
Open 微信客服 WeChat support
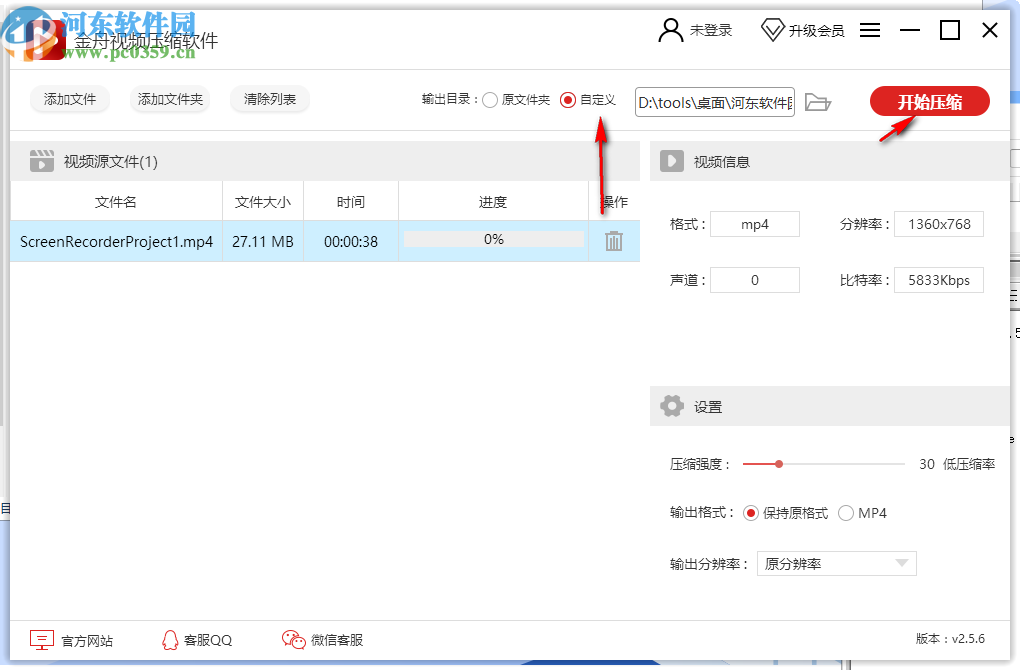pos(320,639)
